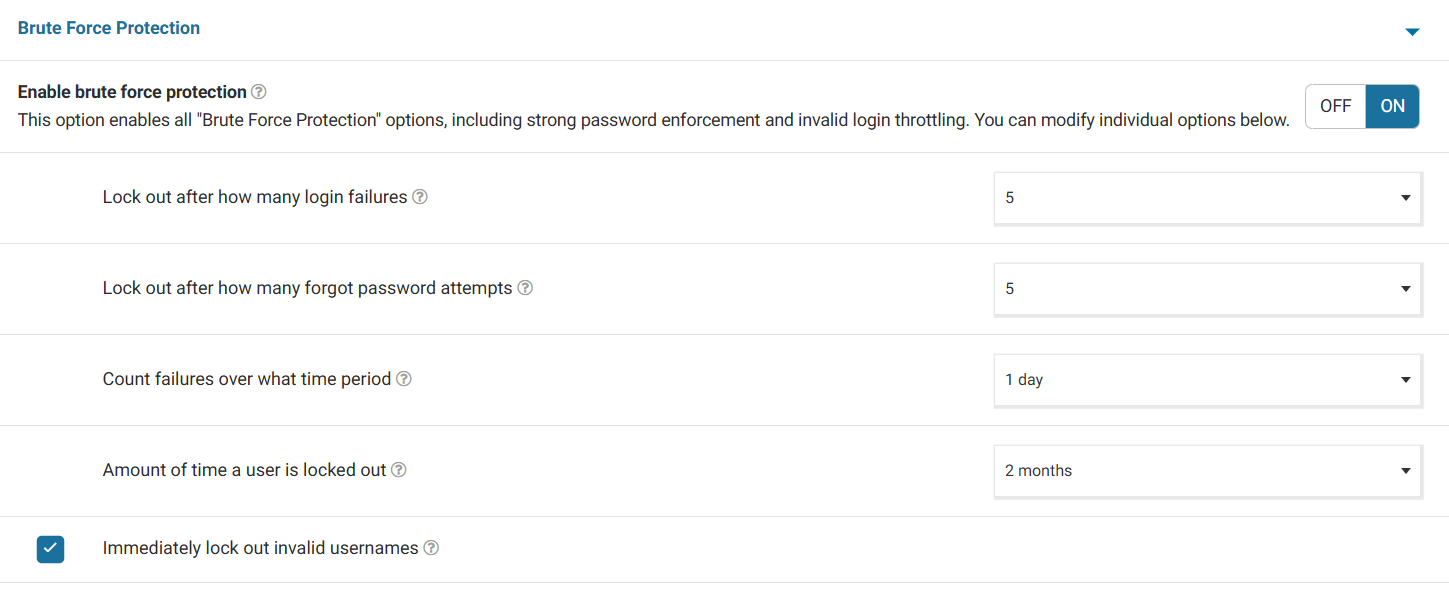Click the Count failures over time period label
Screen dimensions: 1449x593
pos(246,379)
